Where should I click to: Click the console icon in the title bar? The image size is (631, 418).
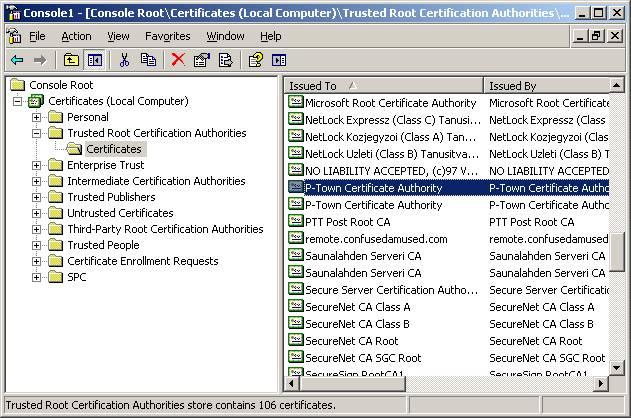pyautogui.click(x=13, y=12)
